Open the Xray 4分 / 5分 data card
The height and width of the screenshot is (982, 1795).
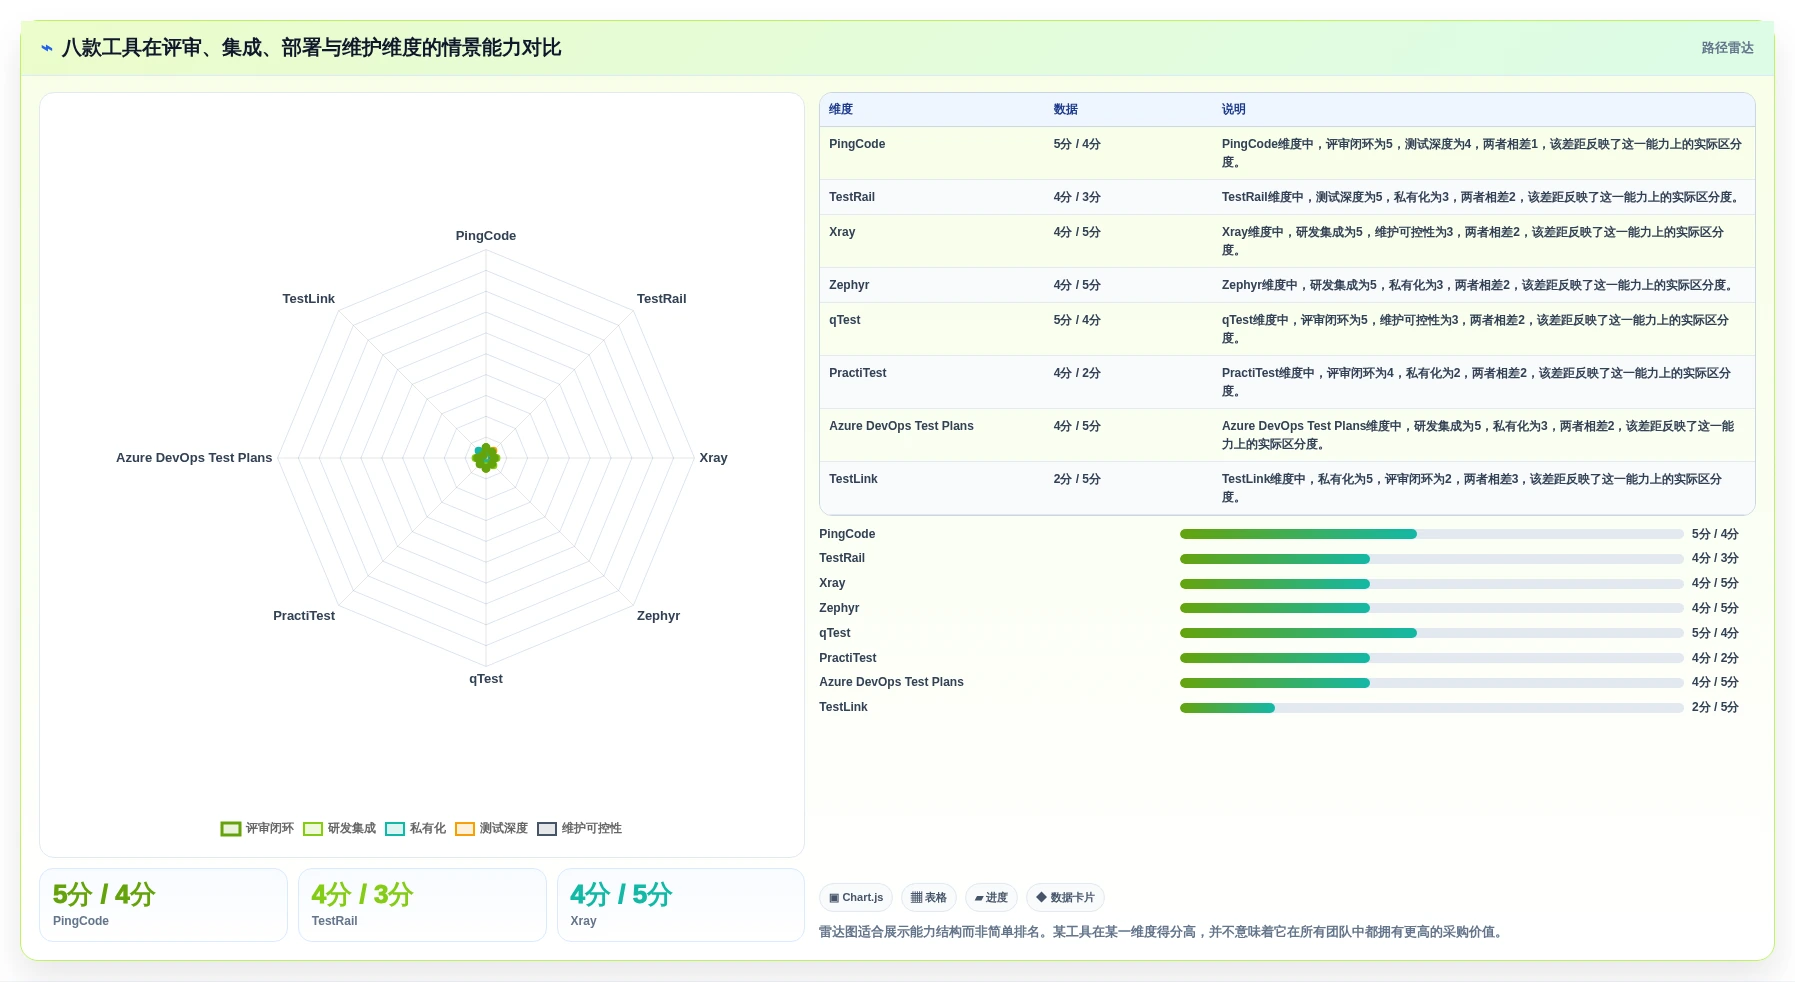click(x=680, y=905)
